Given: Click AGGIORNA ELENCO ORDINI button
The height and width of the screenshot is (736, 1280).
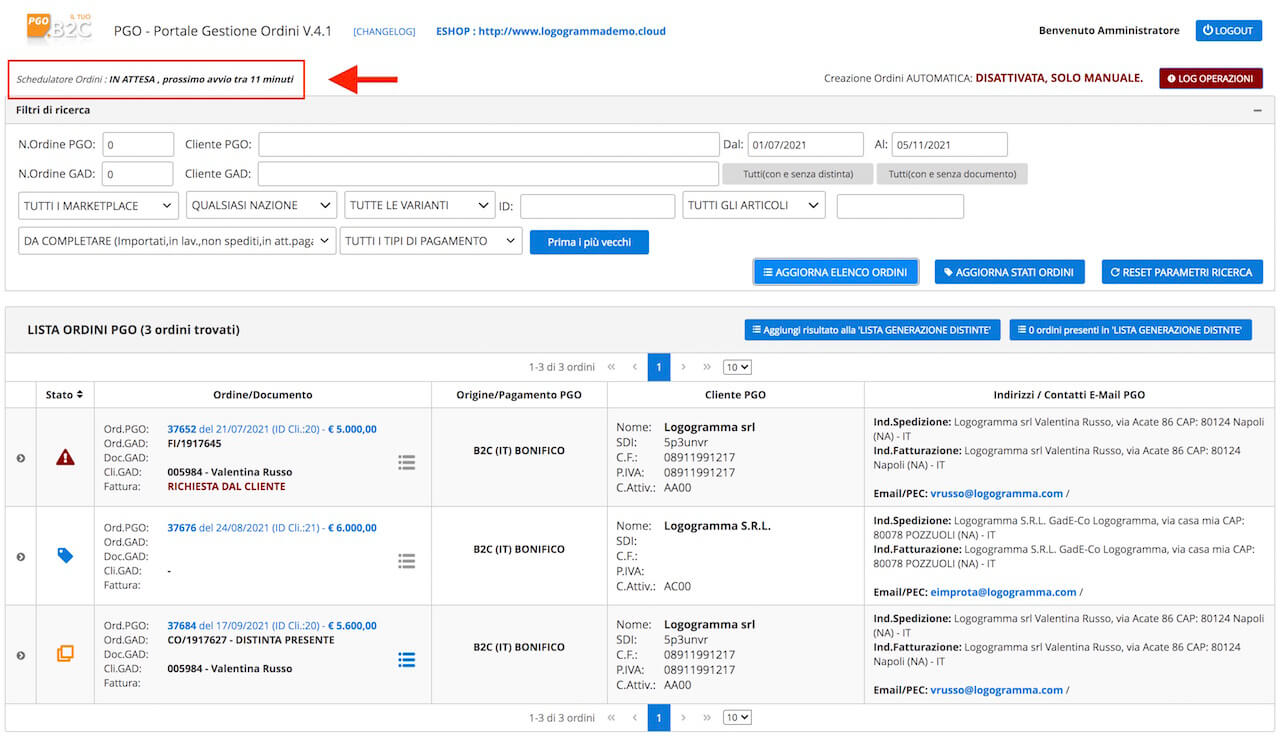Looking at the screenshot, I should click(x=836, y=272).
